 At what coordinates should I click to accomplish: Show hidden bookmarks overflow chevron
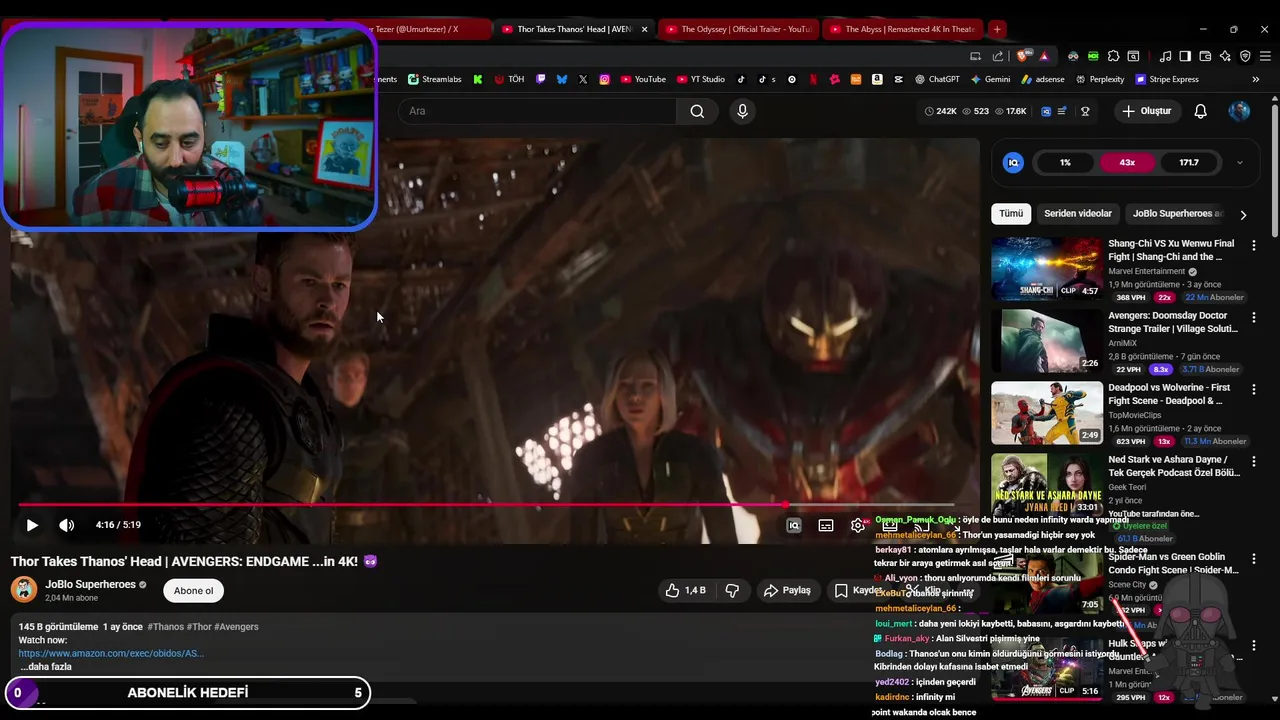pos(1255,79)
